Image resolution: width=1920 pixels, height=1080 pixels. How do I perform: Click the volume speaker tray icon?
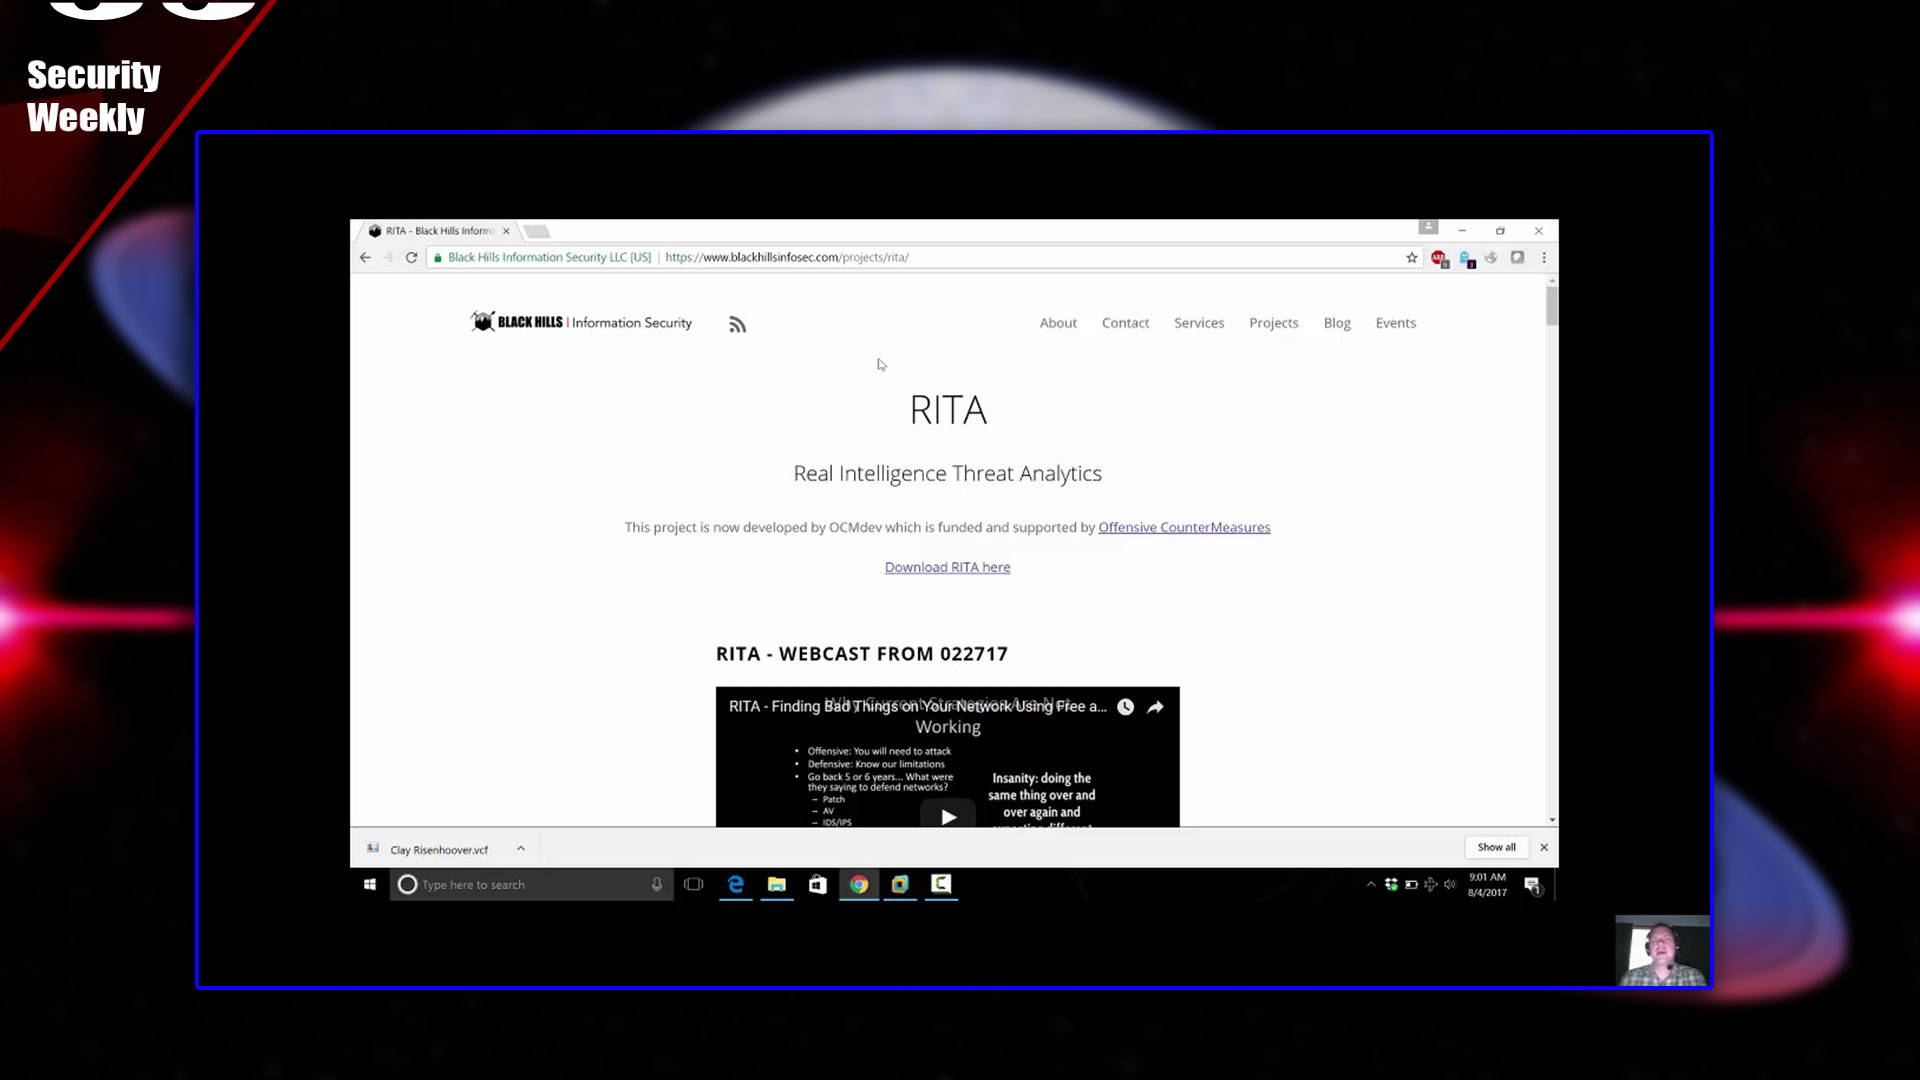[x=1450, y=884]
